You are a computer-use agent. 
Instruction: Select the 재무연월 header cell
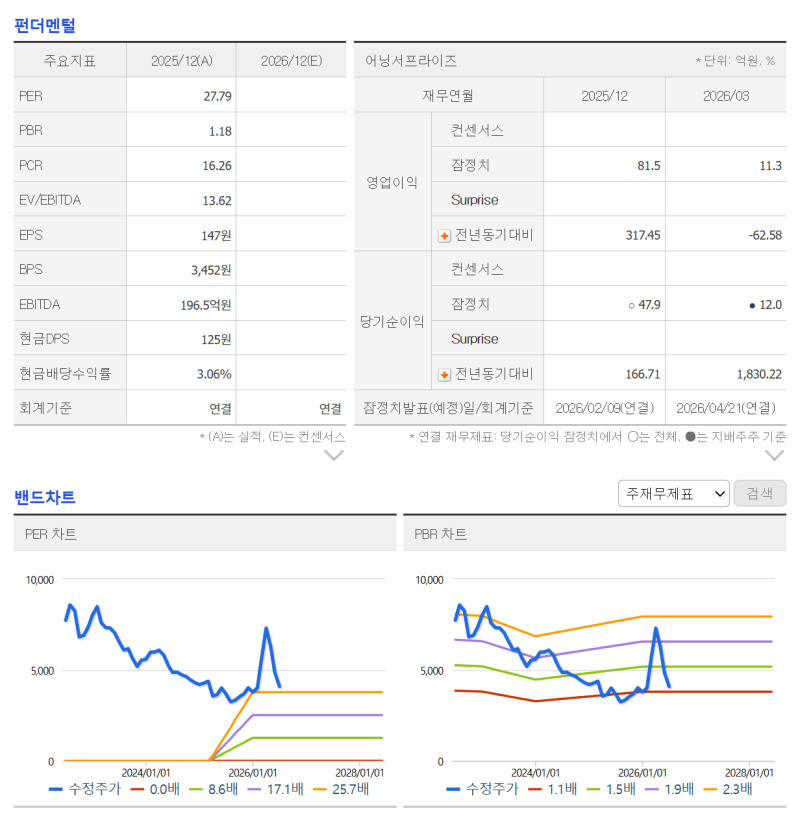tap(448, 96)
